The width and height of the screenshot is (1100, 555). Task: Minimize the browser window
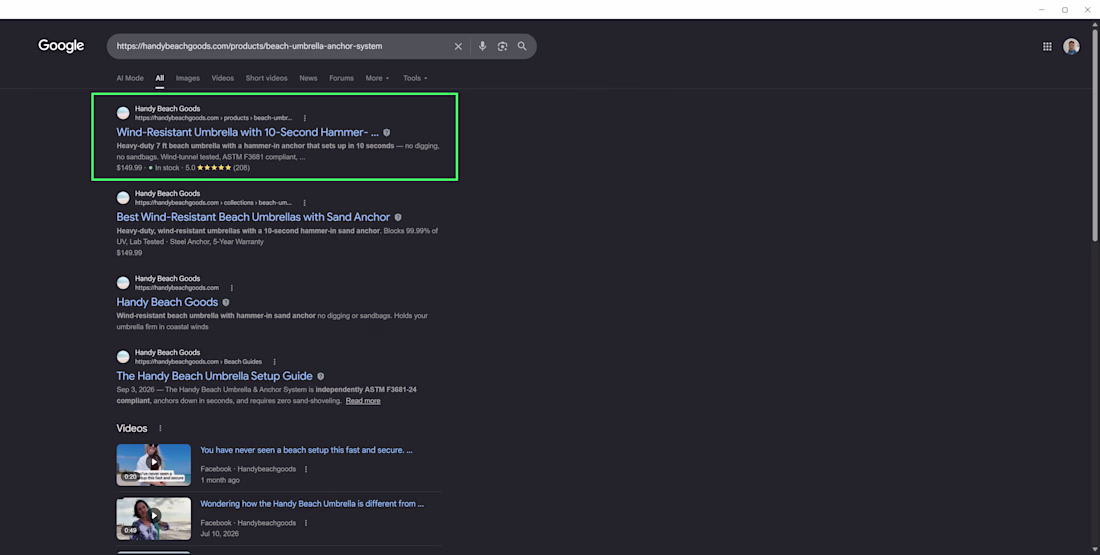[1042, 10]
